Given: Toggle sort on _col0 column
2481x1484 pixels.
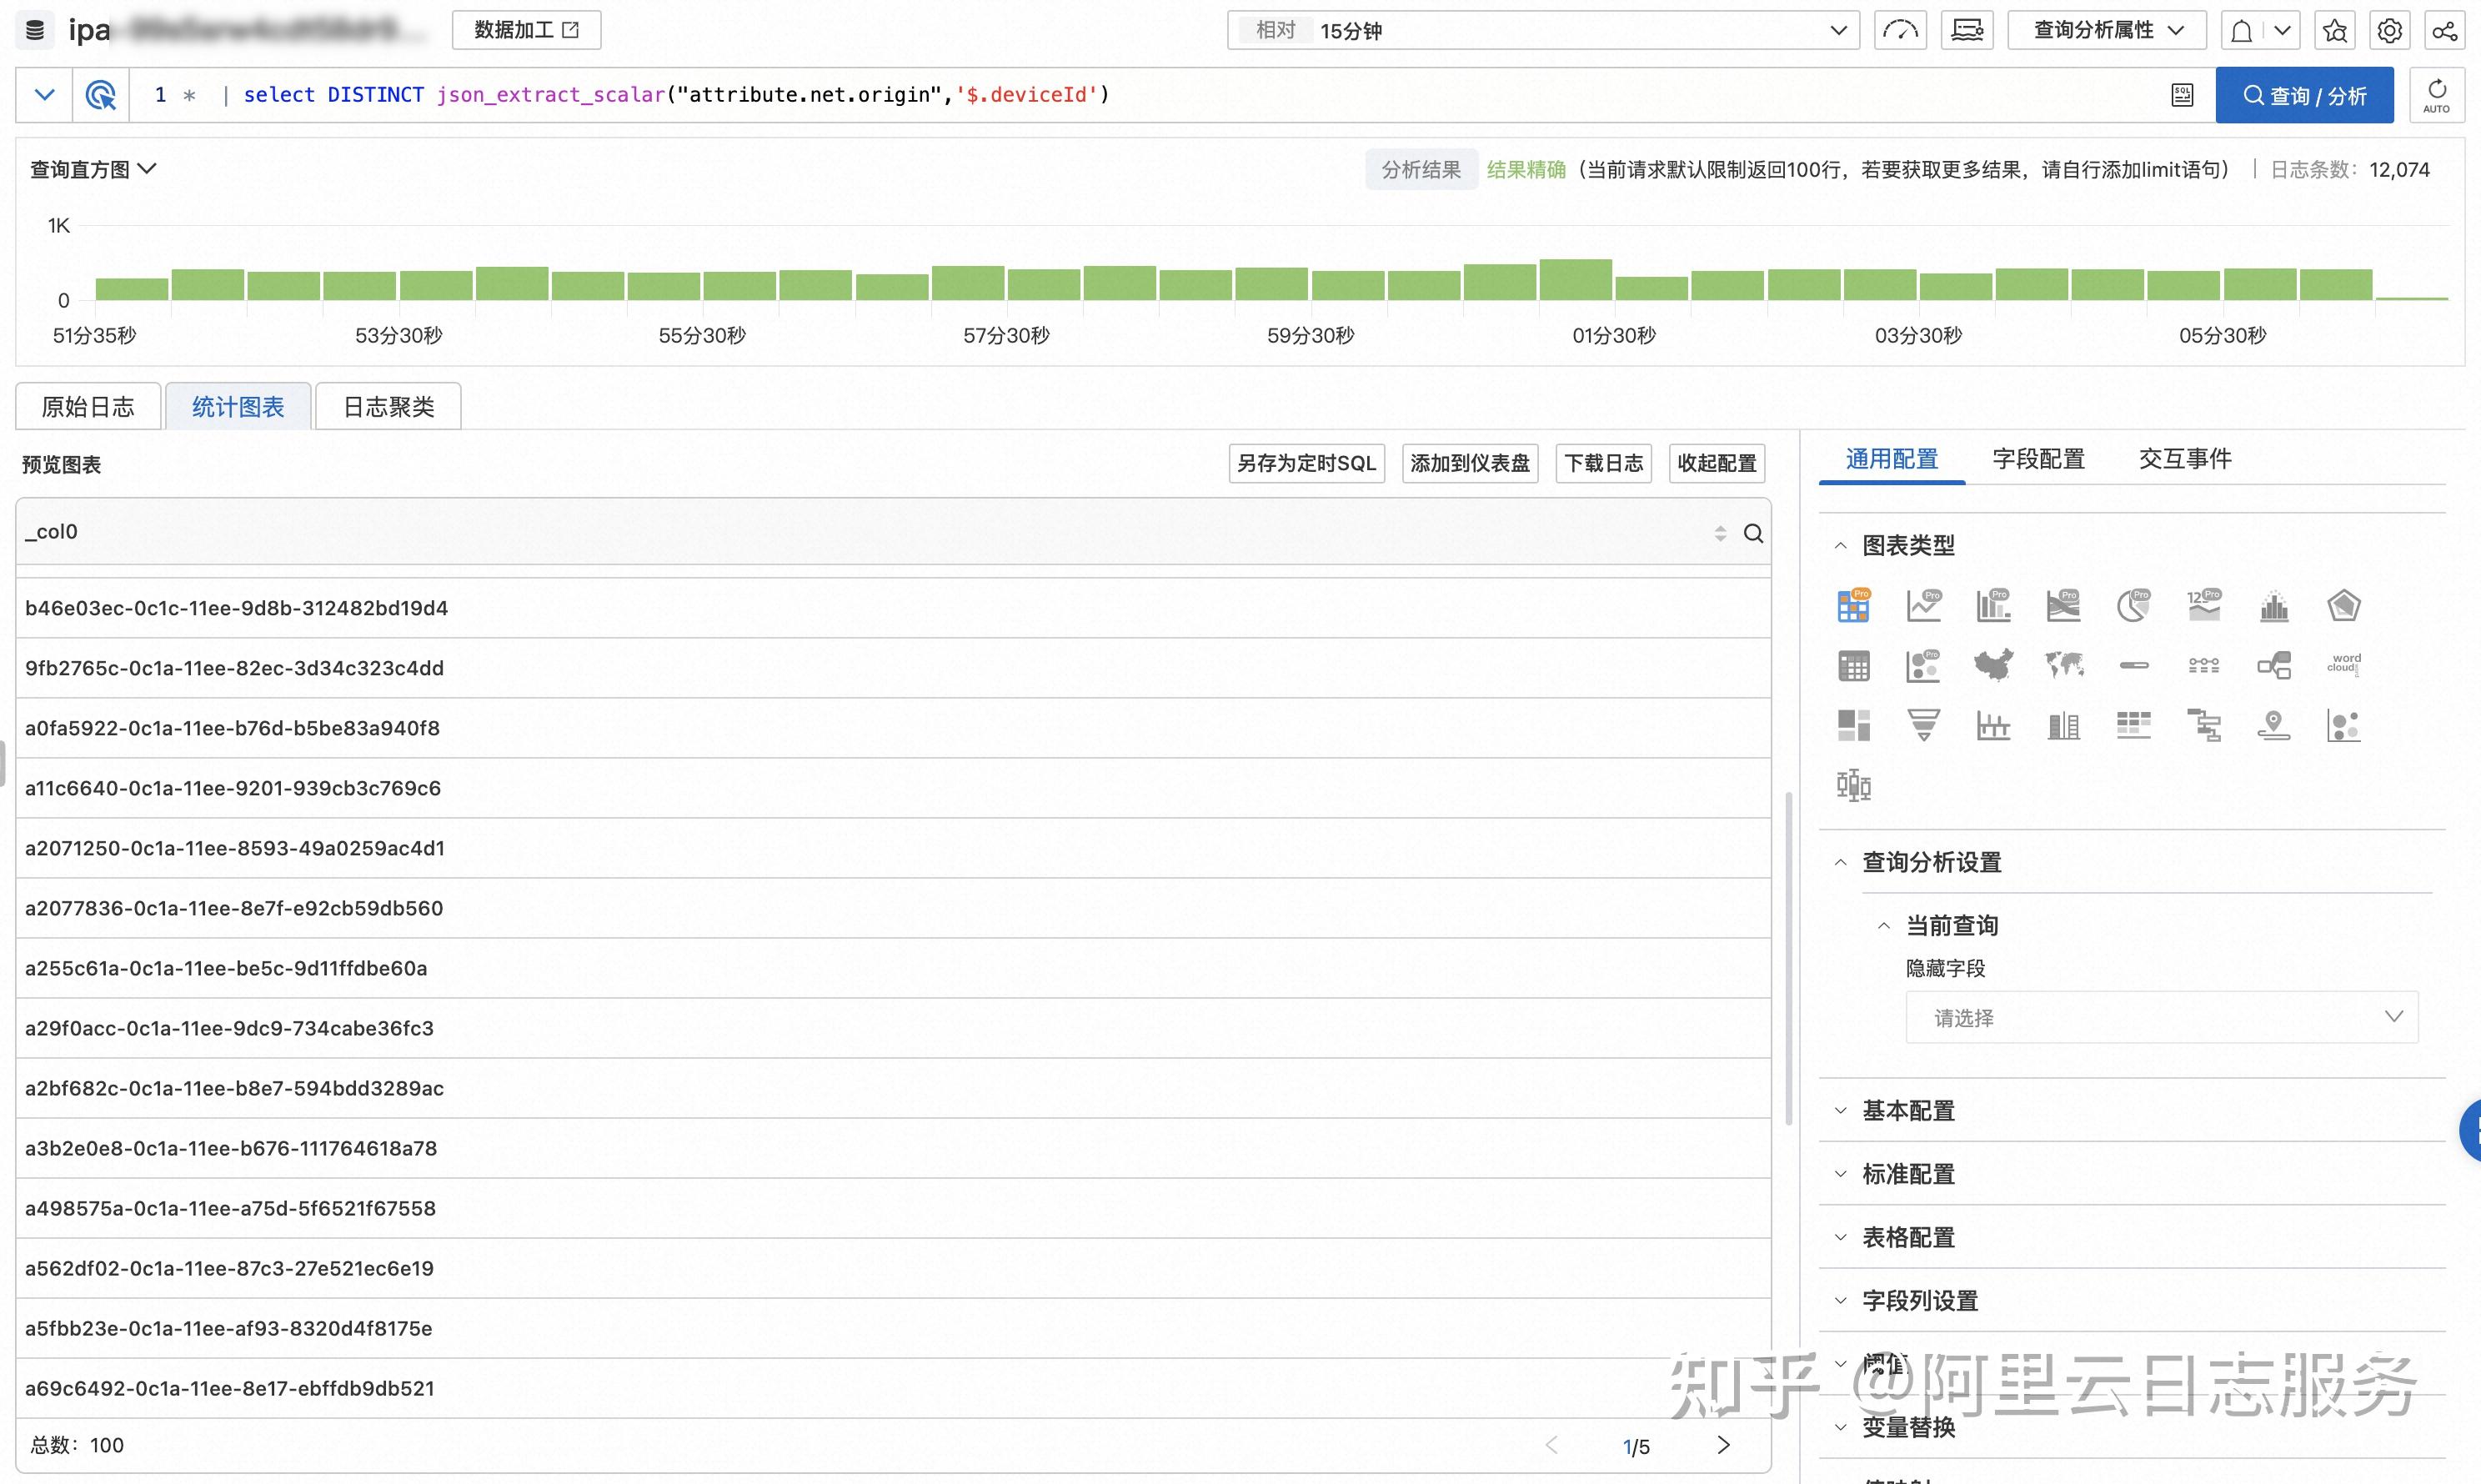Looking at the screenshot, I should click(x=1720, y=533).
